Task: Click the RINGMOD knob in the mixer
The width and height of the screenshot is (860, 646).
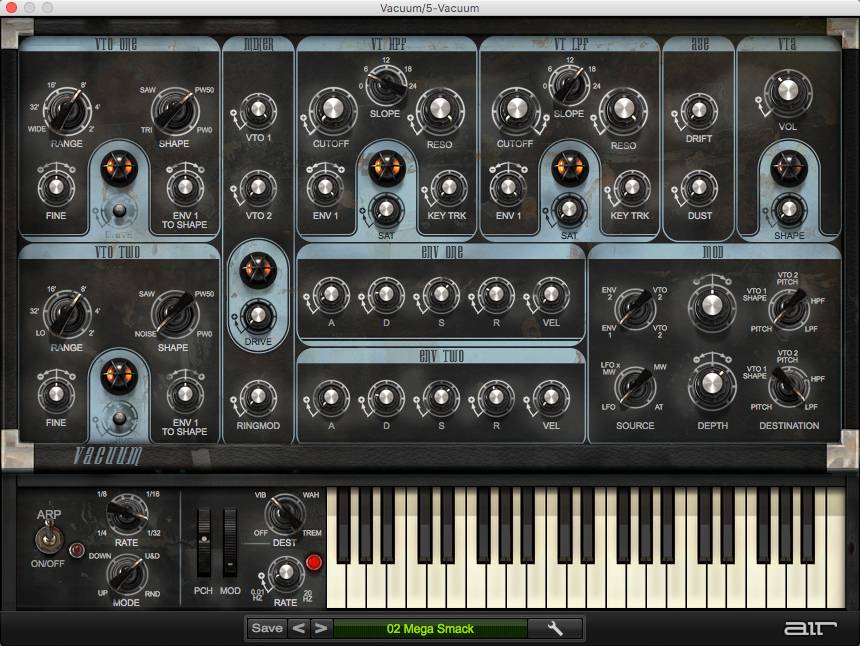Action: pos(258,397)
